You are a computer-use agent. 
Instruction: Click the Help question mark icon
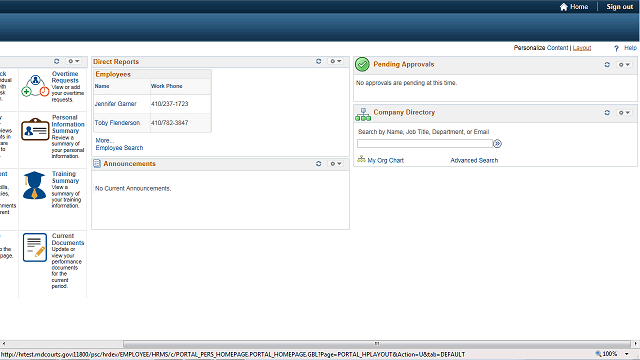[616, 48]
